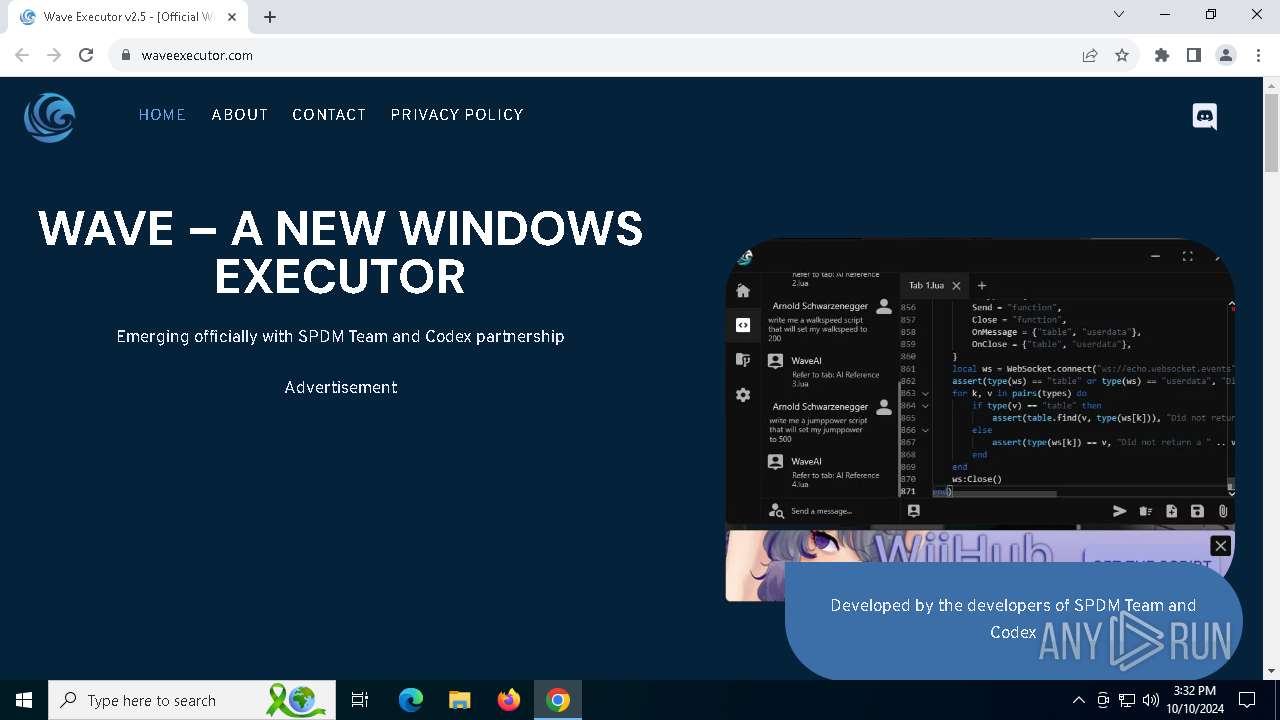Open the Discord icon link
The image size is (1280, 720).
[1205, 116]
